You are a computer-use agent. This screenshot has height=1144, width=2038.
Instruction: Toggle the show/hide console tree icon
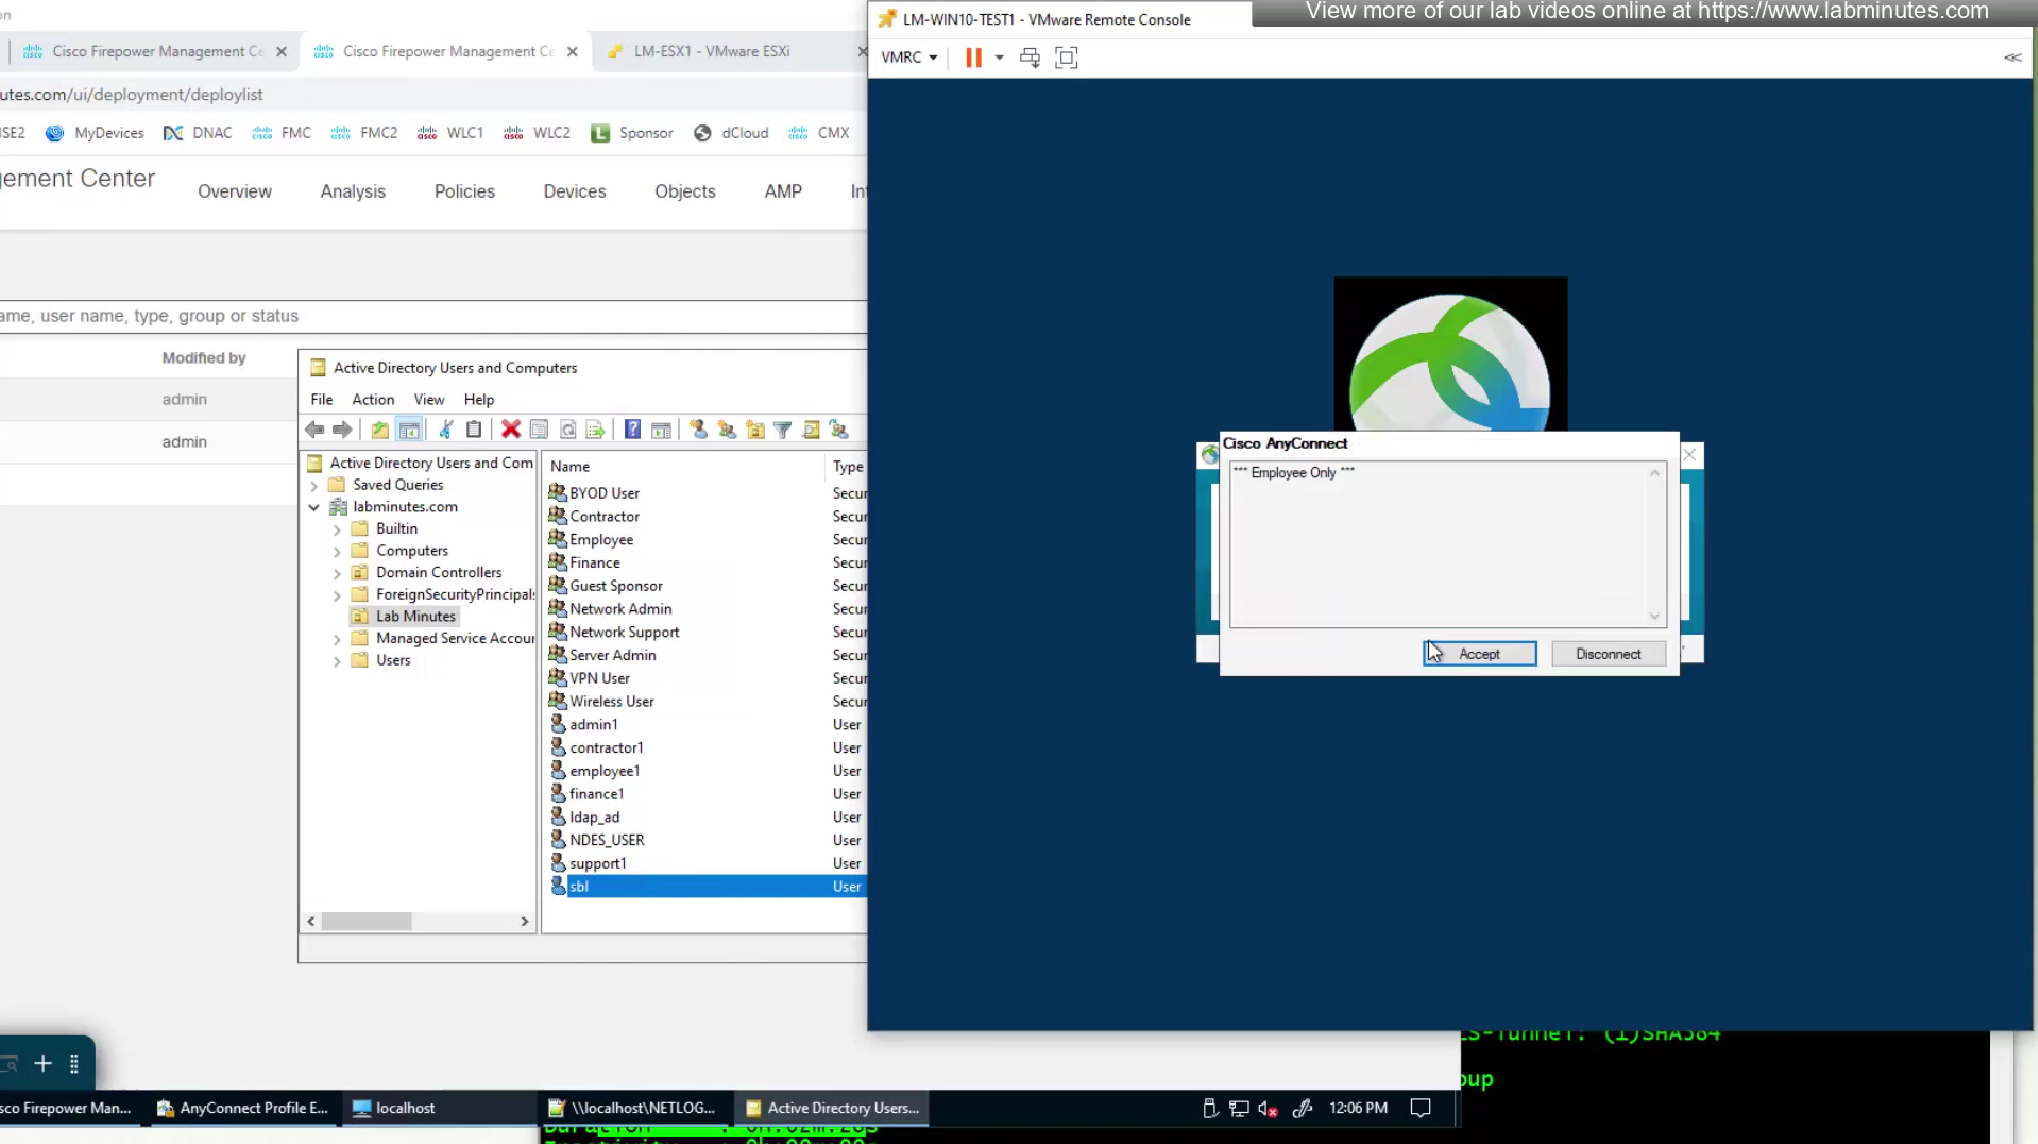point(409,430)
